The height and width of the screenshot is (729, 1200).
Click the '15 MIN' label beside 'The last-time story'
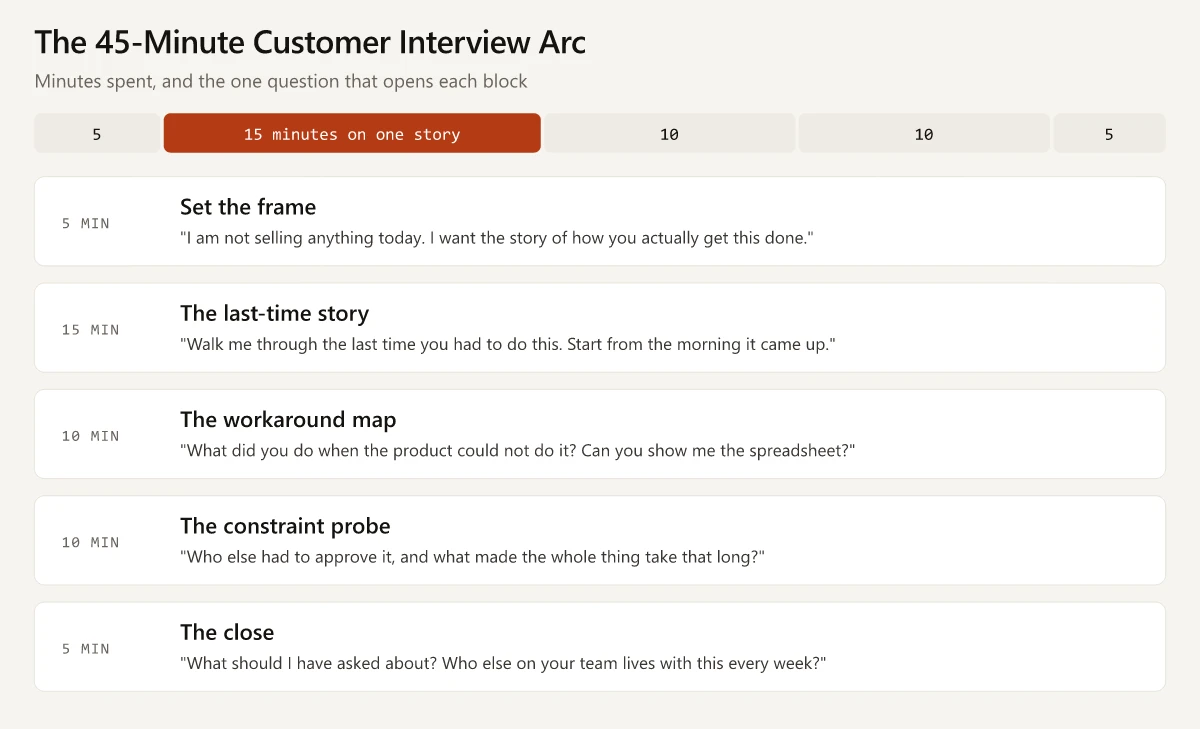[x=91, y=329]
